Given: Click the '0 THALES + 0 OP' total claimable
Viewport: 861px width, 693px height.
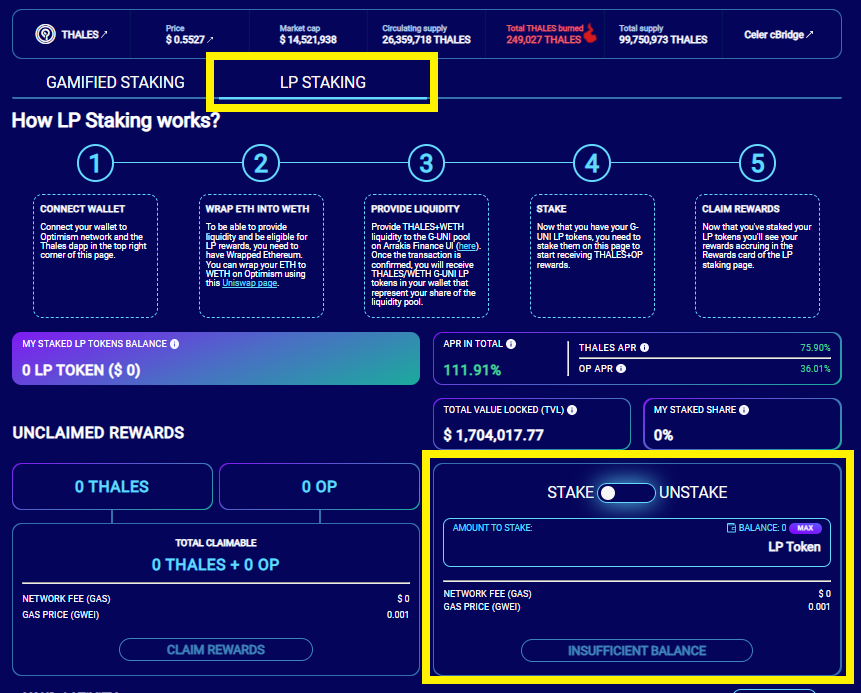Looking at the screenshot, I should (215, 565).
